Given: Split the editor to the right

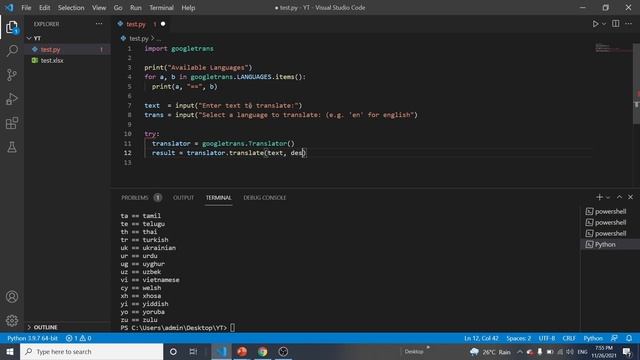Looking at the screenshot, I should pyautogui.click(x=616, y=24).
